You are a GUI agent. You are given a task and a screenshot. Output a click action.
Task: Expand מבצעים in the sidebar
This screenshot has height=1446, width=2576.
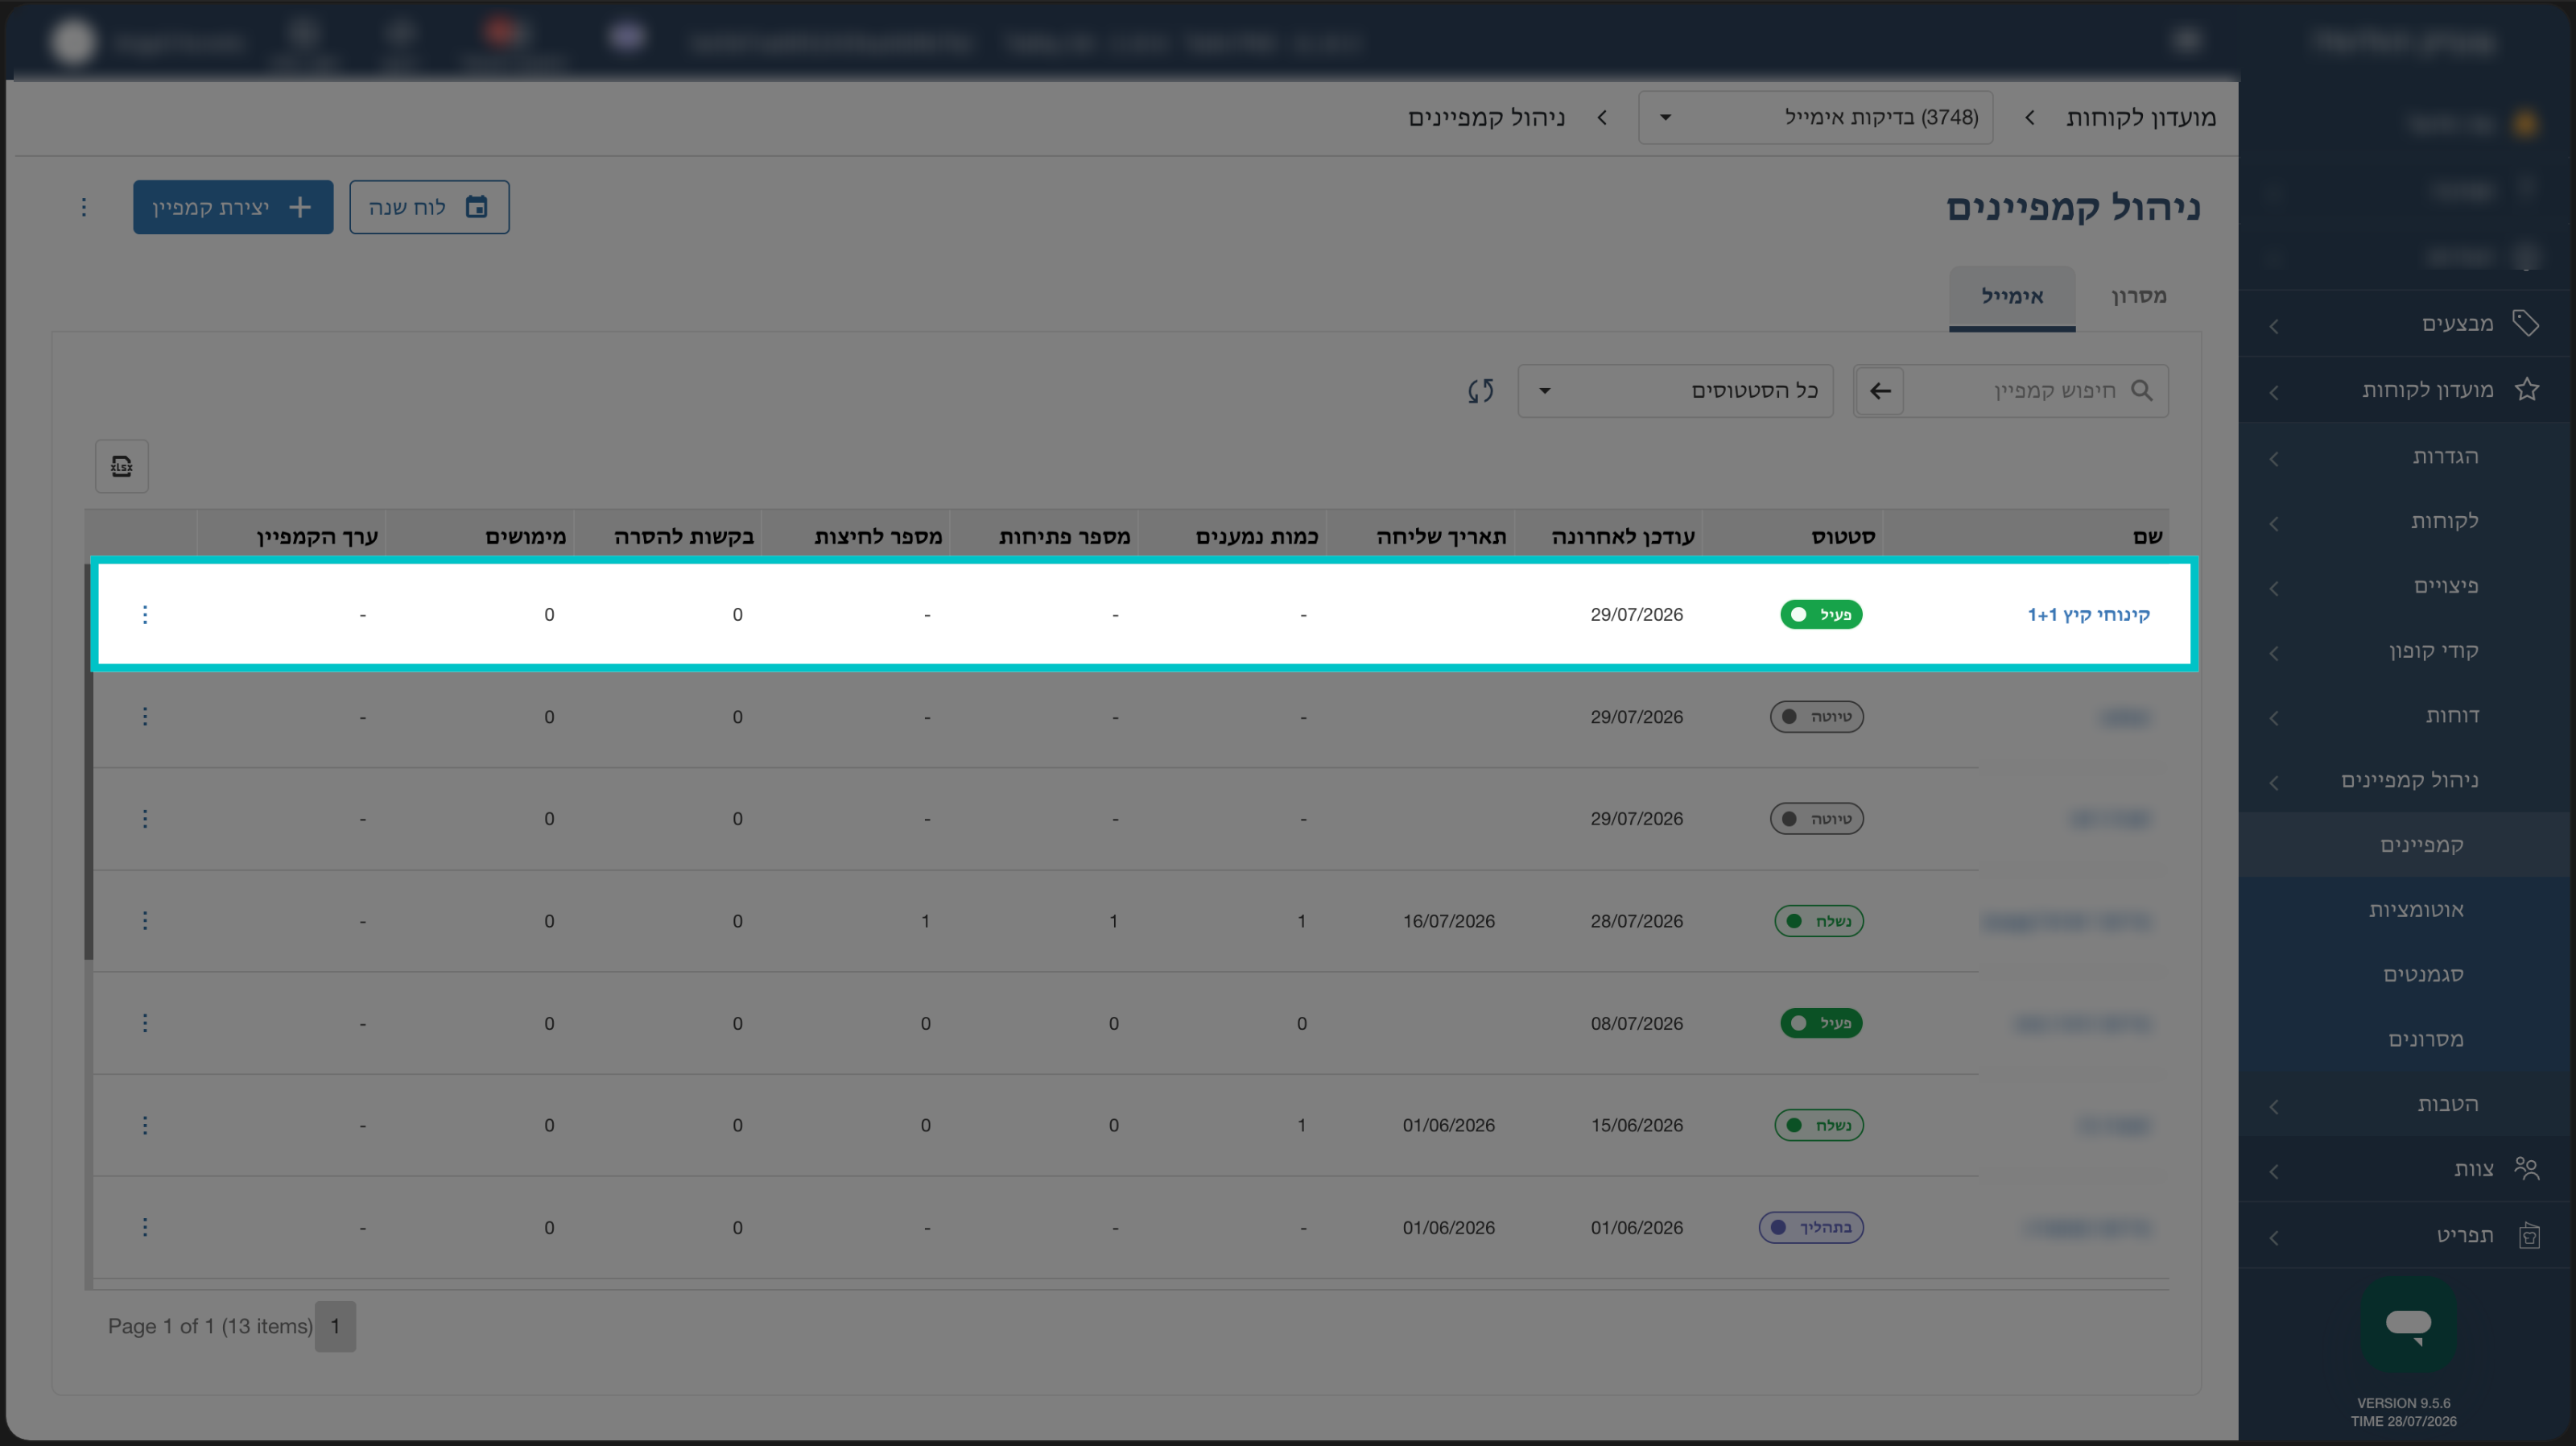tap(2405, 323)
